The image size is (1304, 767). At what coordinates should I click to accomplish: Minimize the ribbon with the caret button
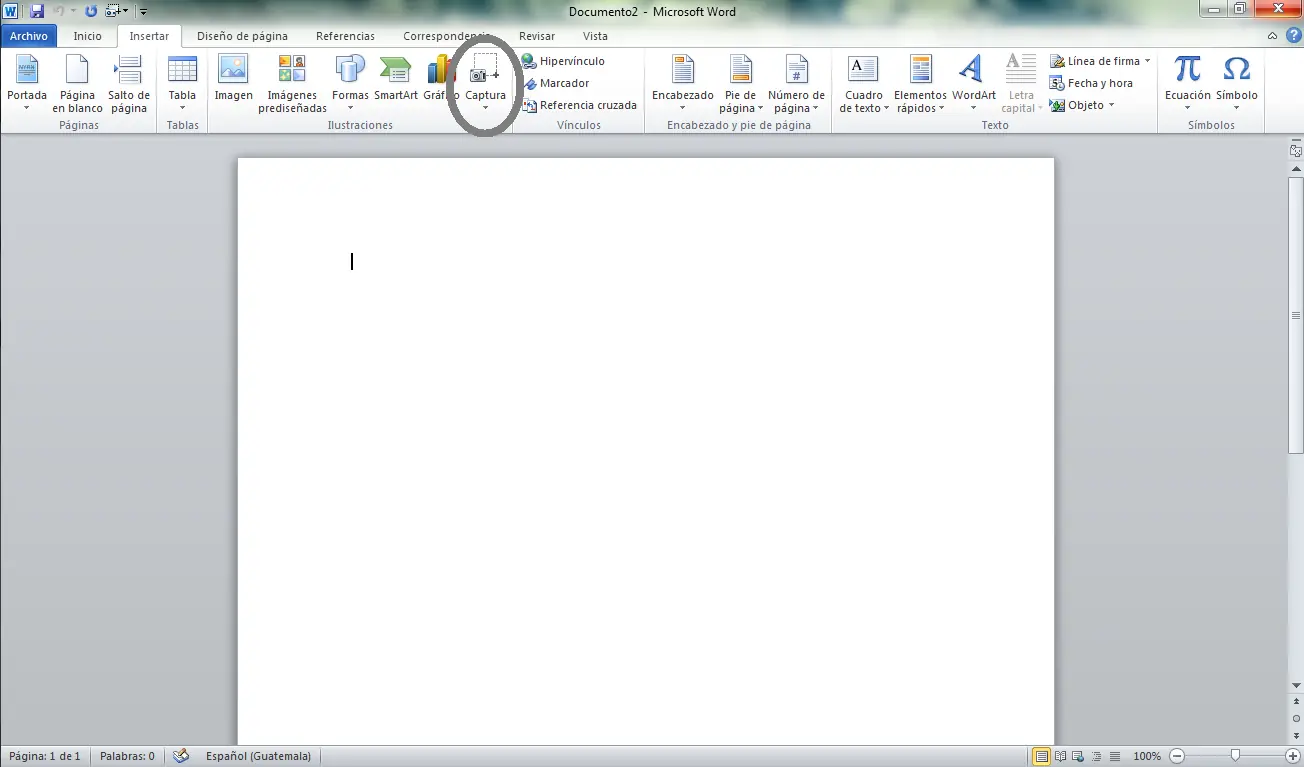coord(1272,36)
